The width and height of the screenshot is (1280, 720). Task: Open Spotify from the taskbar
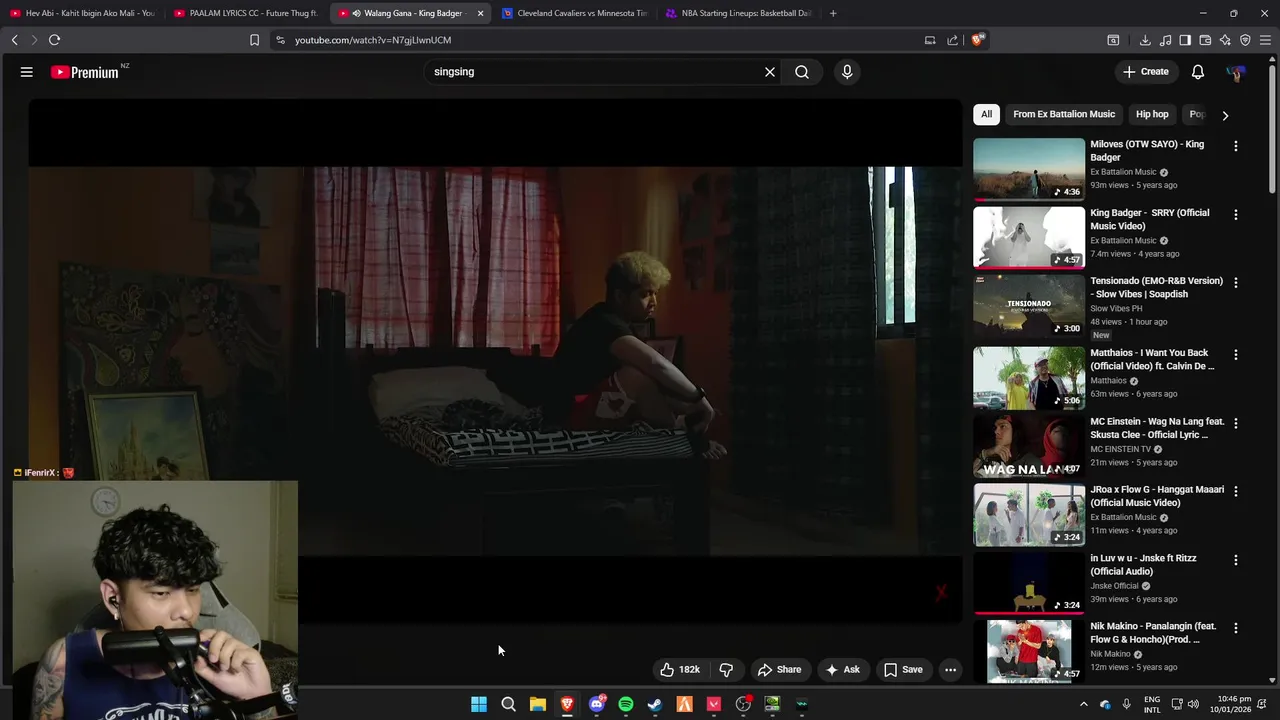(x=626, y=704)
